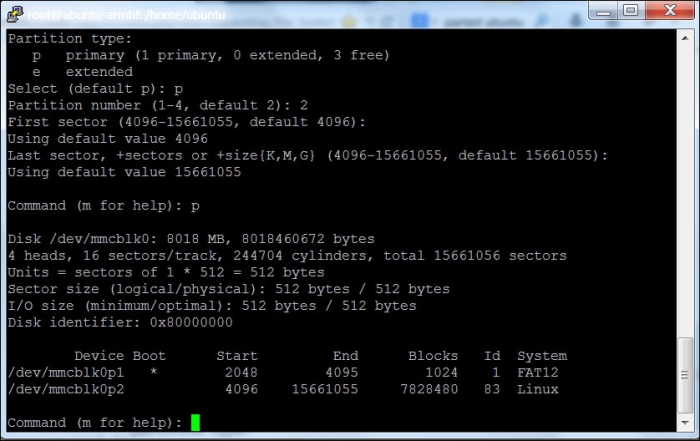Screen dimensions: 700x441
Task: Minimize the PuTTY terminal window
Action: [x=603, y=11]
